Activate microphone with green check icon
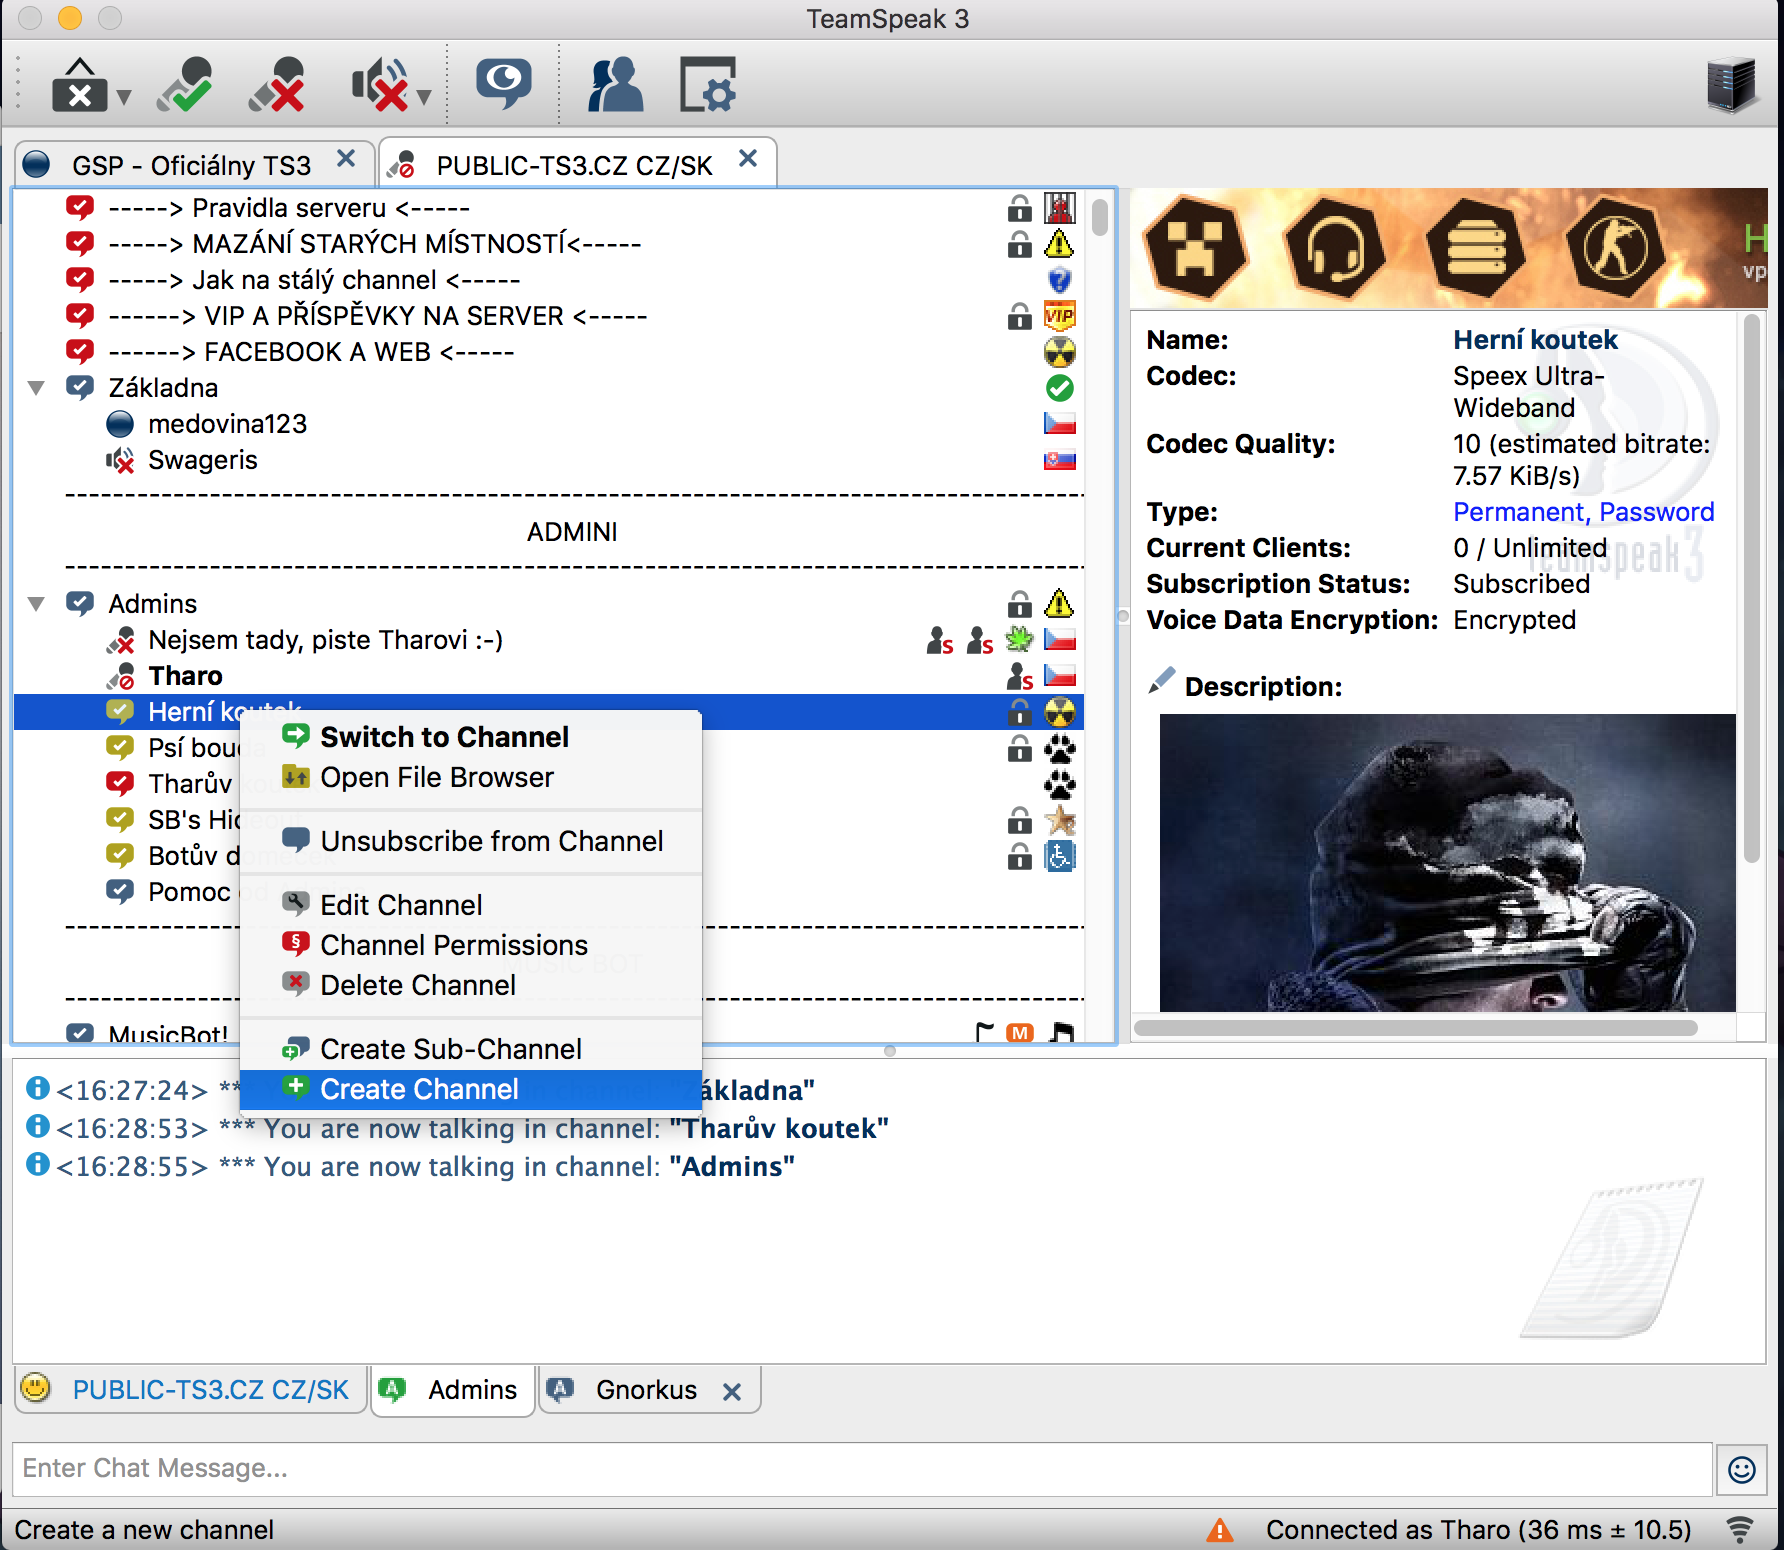 tap(186, 85)
